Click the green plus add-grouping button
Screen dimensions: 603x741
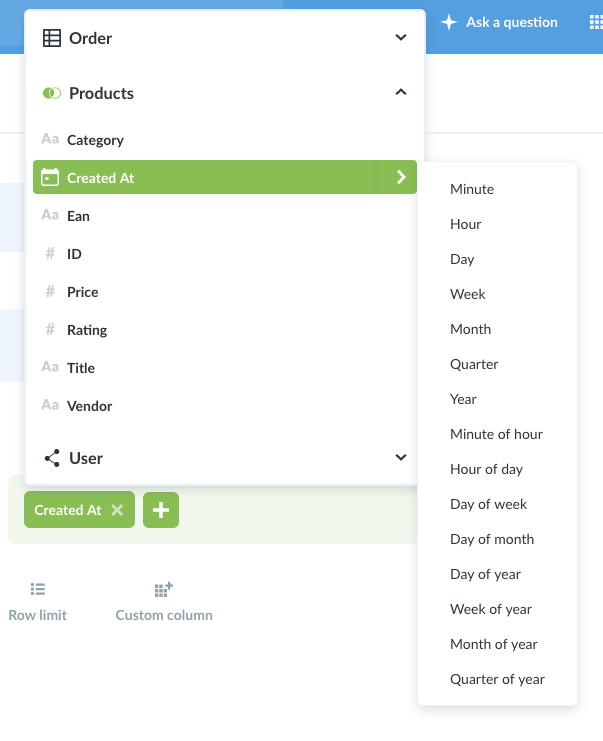[161, 510]
